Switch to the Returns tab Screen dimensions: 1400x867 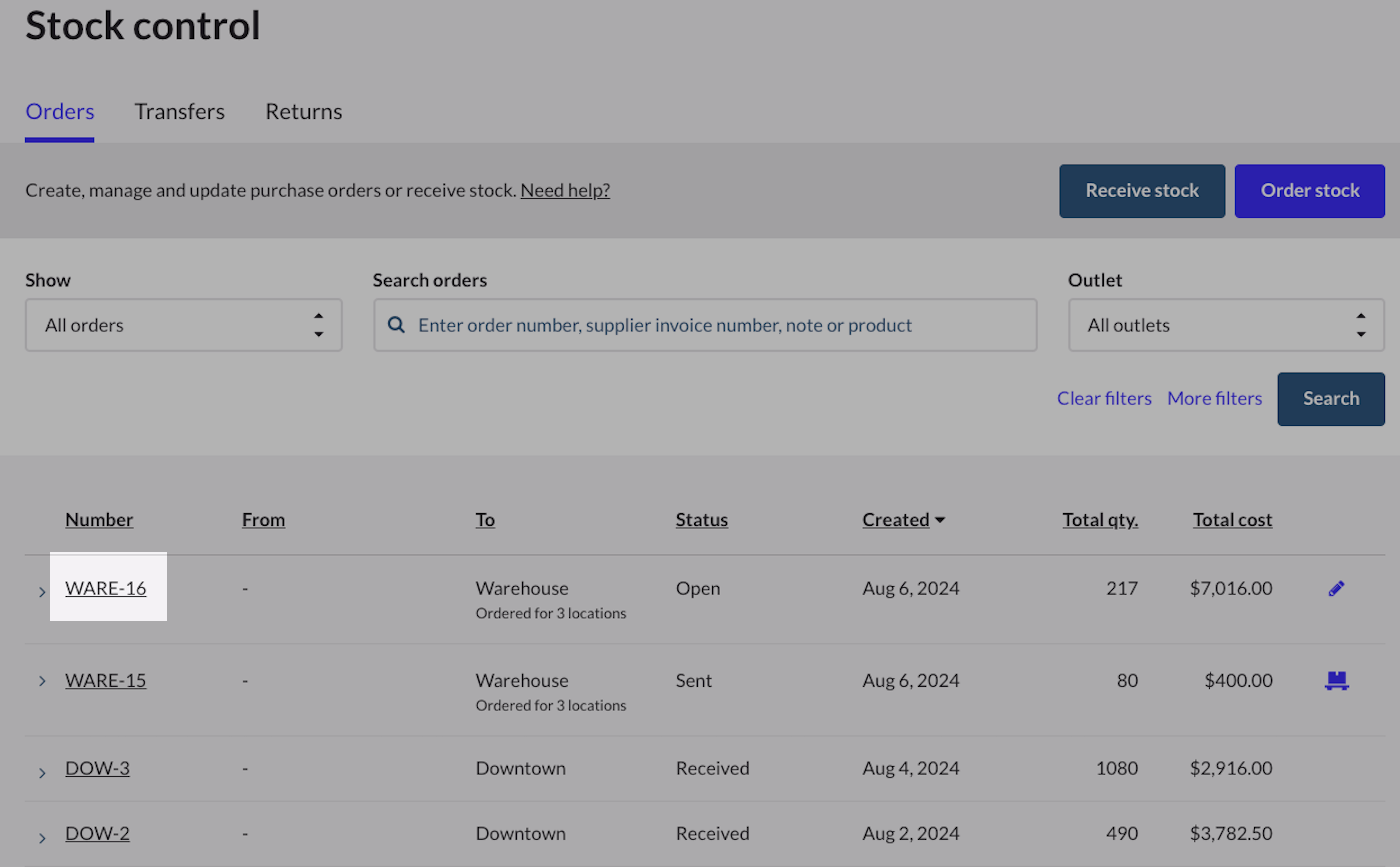coord(304,112)
